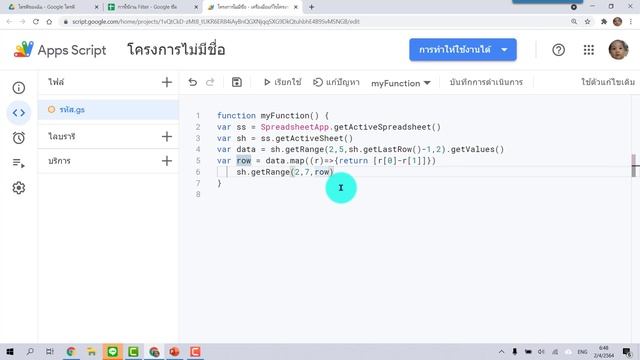Click the editor vertical scrollbar marker
Viewport: 640px width, 360px height.
click(633, 165)
